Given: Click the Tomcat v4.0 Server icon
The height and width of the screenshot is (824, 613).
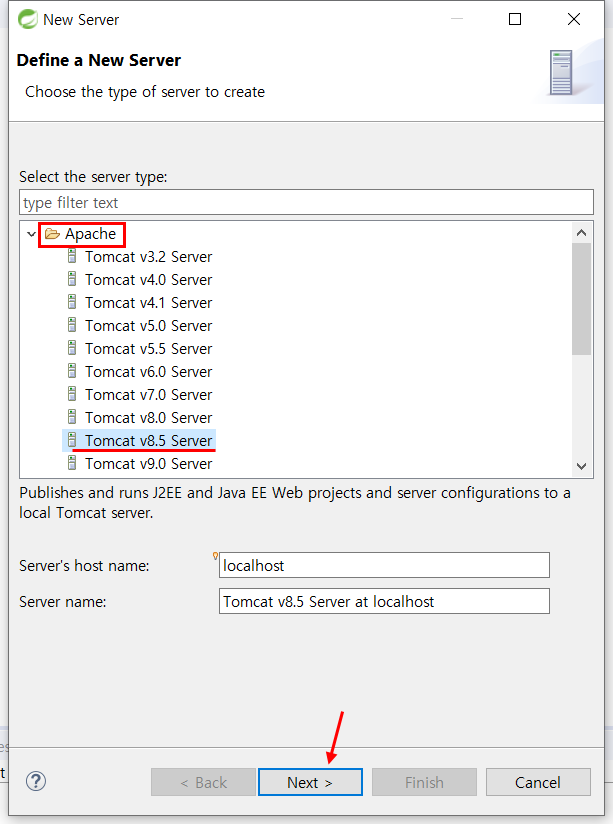Looking at the screenshot, I should coord(72,279).
